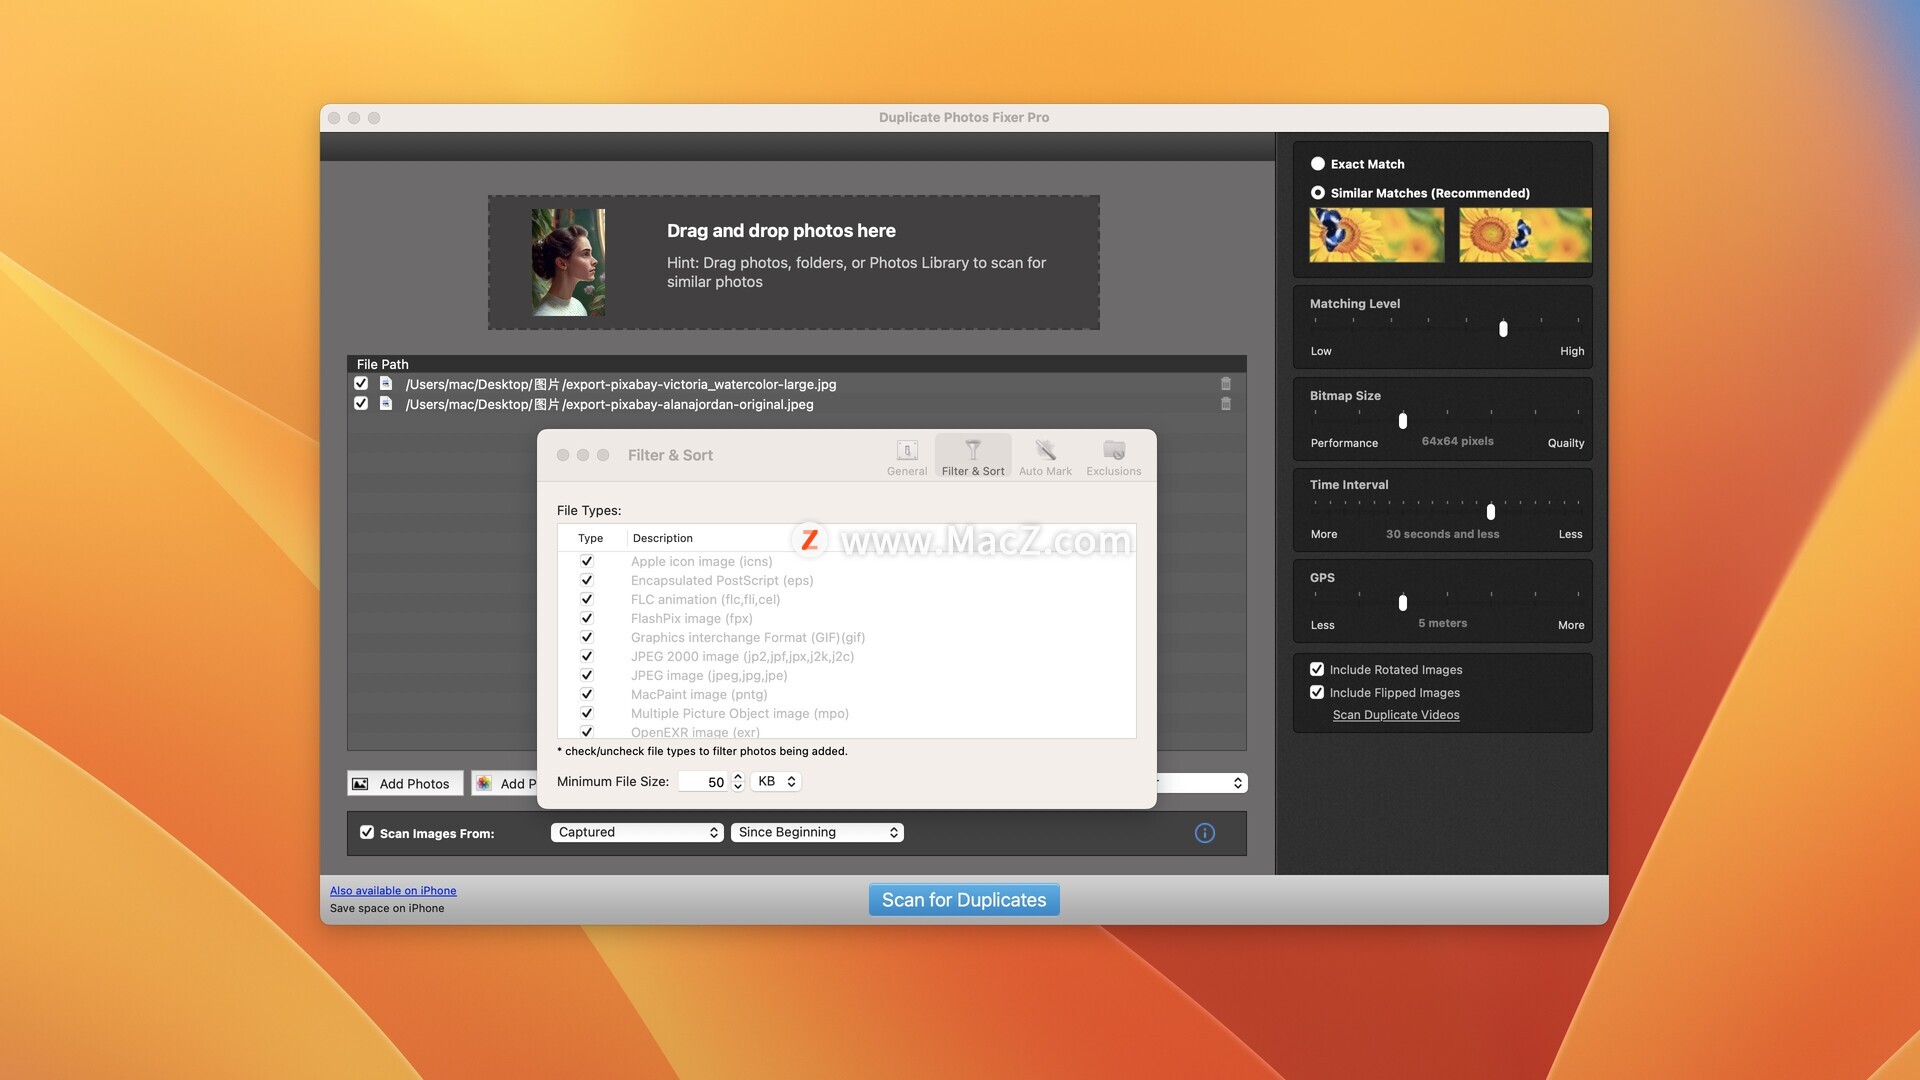Click the Photos Library flower icon

pyautogui.click(x=484, y=783)
